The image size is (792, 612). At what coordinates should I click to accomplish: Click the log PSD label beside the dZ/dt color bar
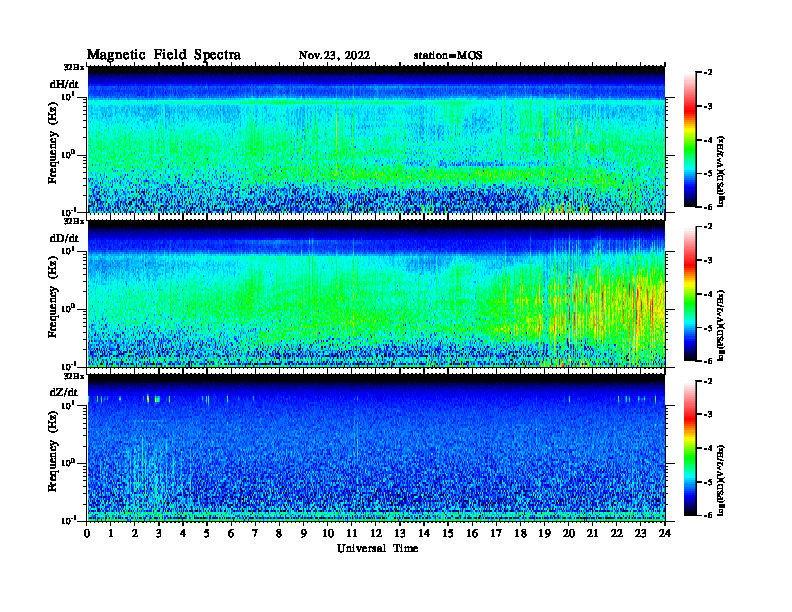click(721, 480)
